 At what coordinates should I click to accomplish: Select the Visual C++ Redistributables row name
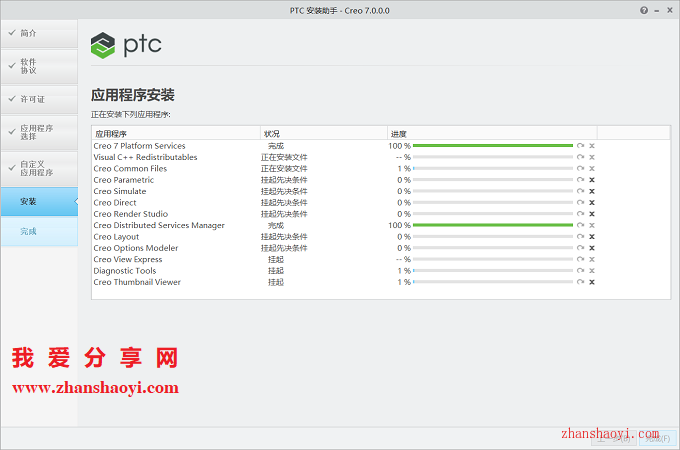coord(145,157)
